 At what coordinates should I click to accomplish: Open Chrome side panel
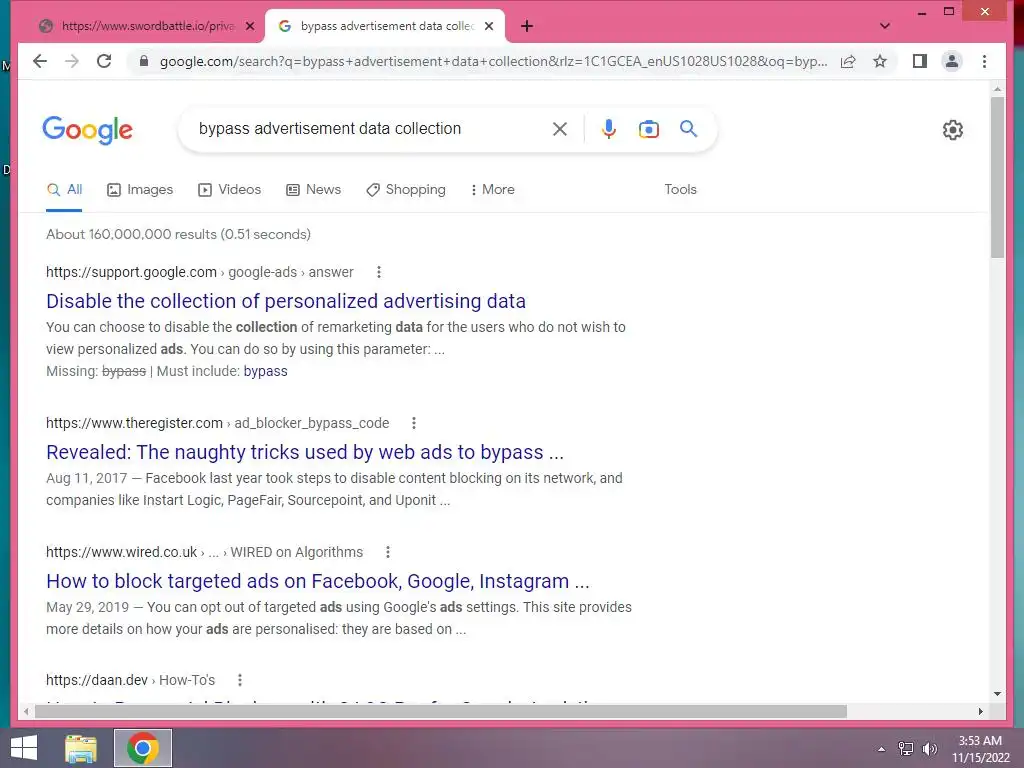(920, 61)
